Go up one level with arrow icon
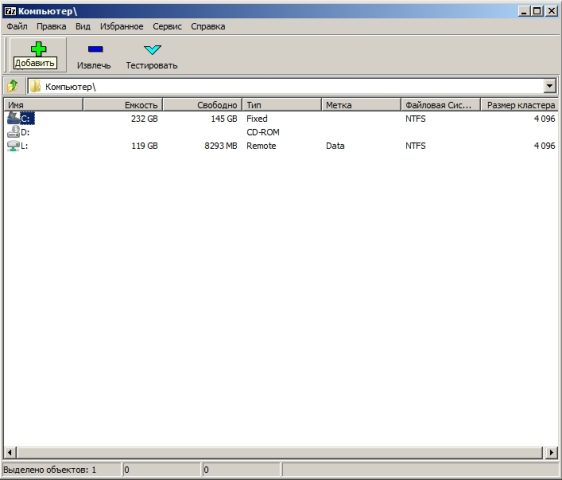 pyautogui.click(x=13, y=86)
